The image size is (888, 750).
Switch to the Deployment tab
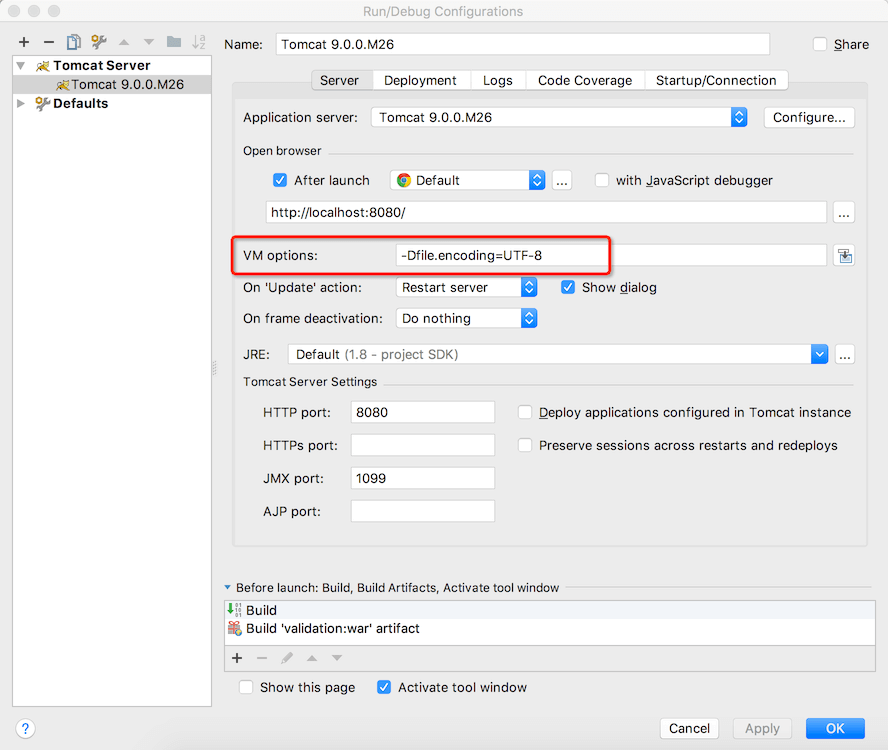[x=420, y=80]
